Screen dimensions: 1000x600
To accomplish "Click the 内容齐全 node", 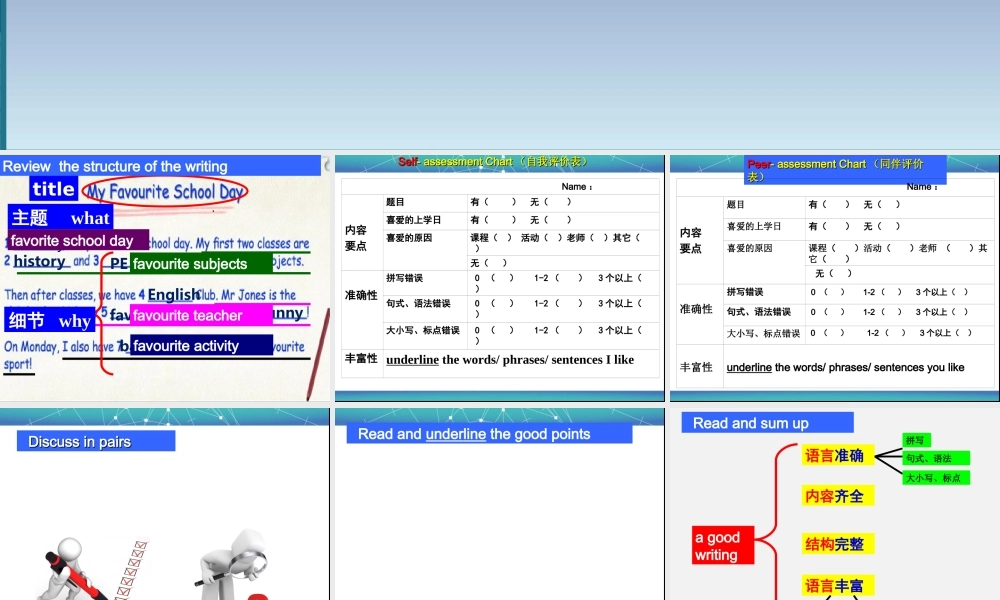I will pyautogui.click(x=838, y=495).
